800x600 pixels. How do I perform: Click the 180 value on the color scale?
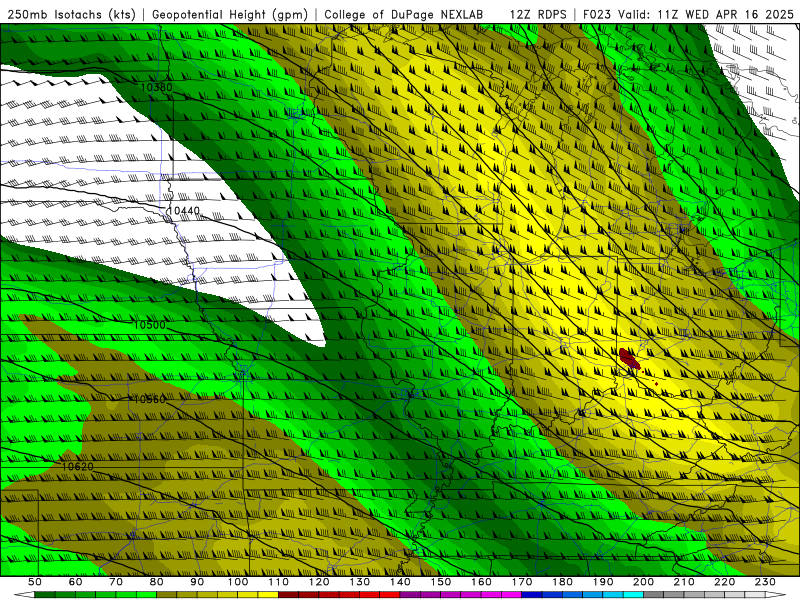coord(563,582)
